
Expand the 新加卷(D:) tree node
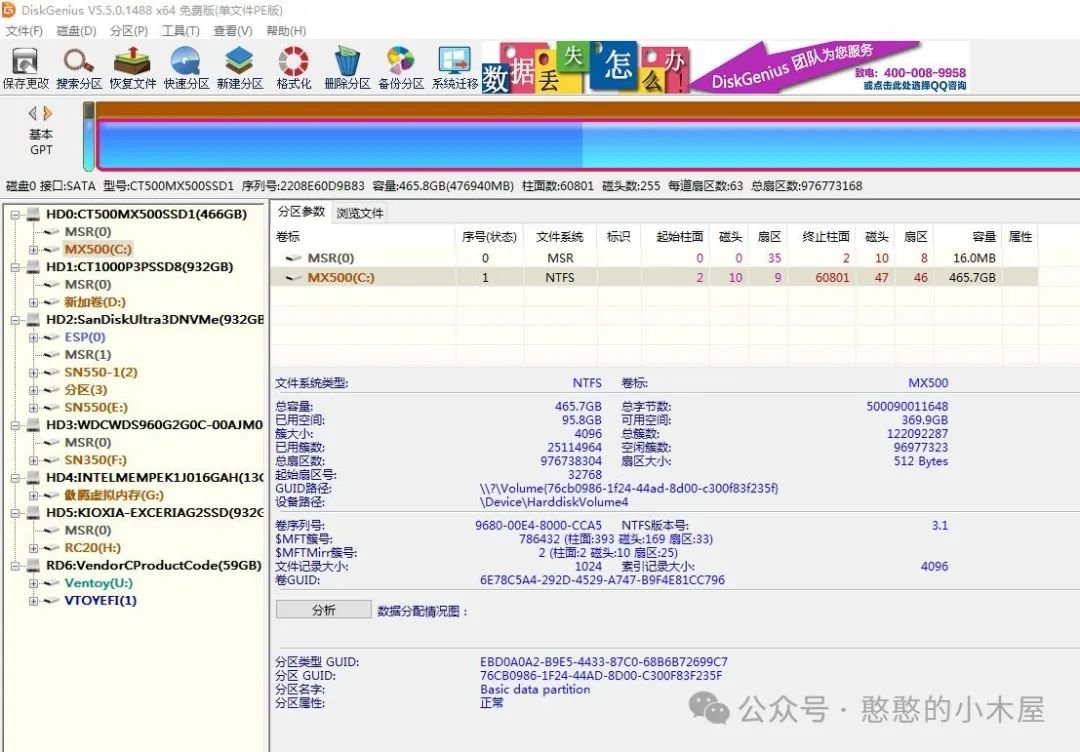(x=34, y=302)
